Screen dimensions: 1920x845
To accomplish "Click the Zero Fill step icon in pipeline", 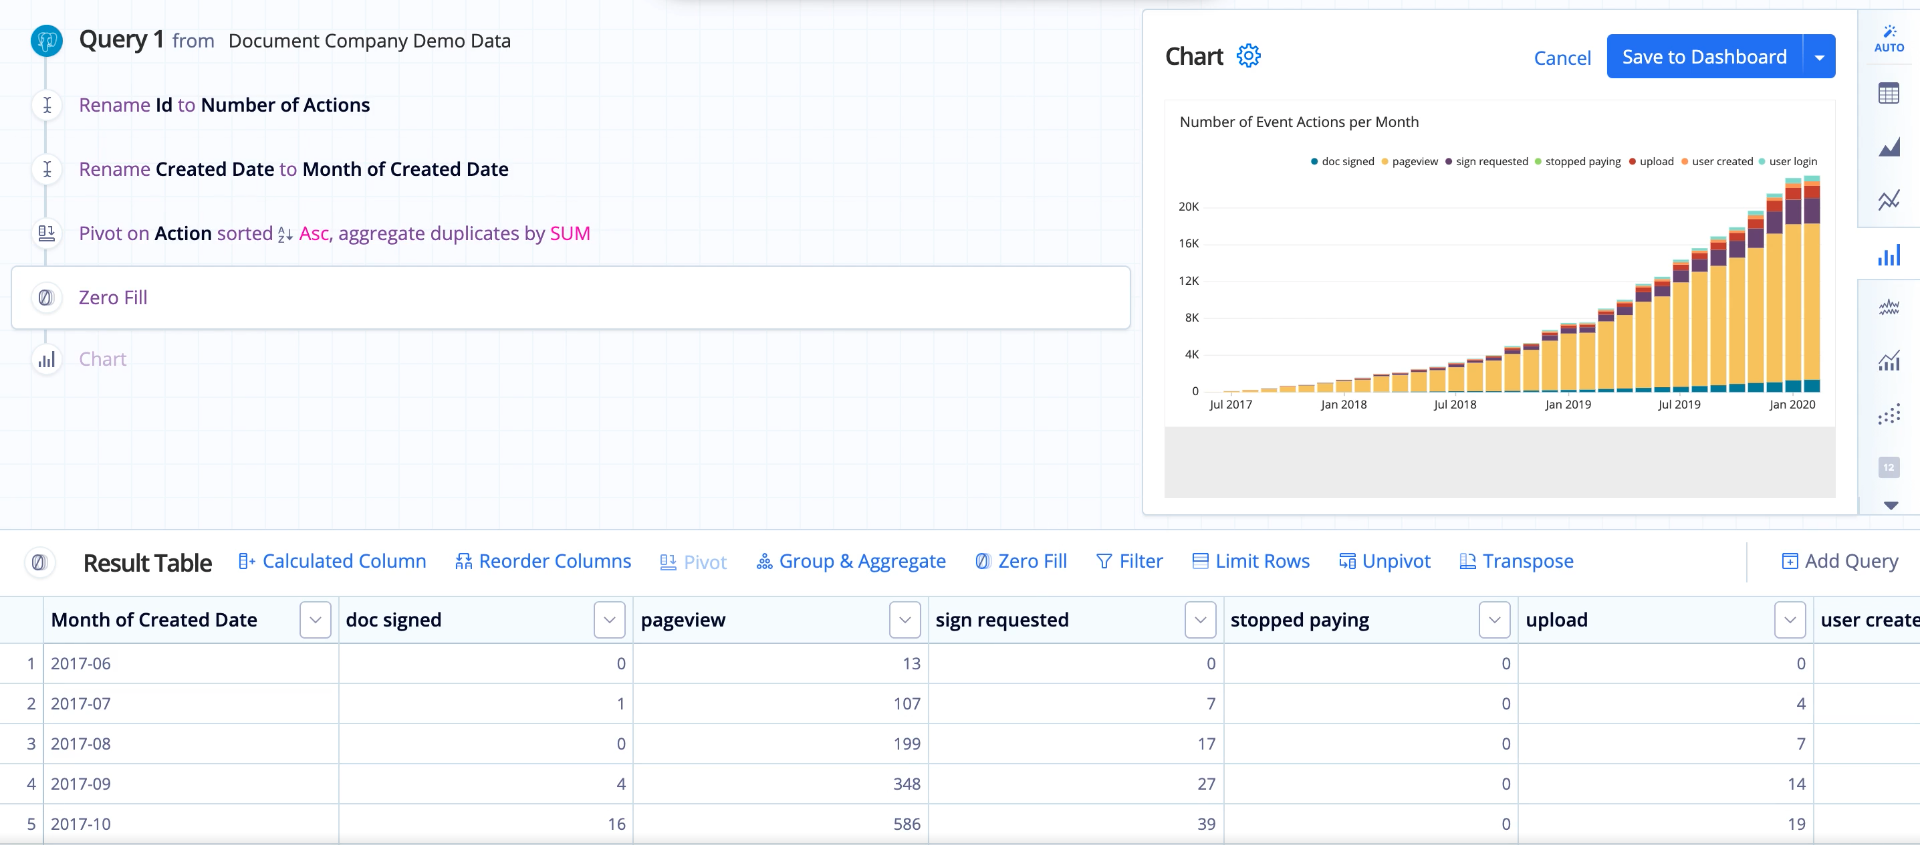I will (46, 297).
